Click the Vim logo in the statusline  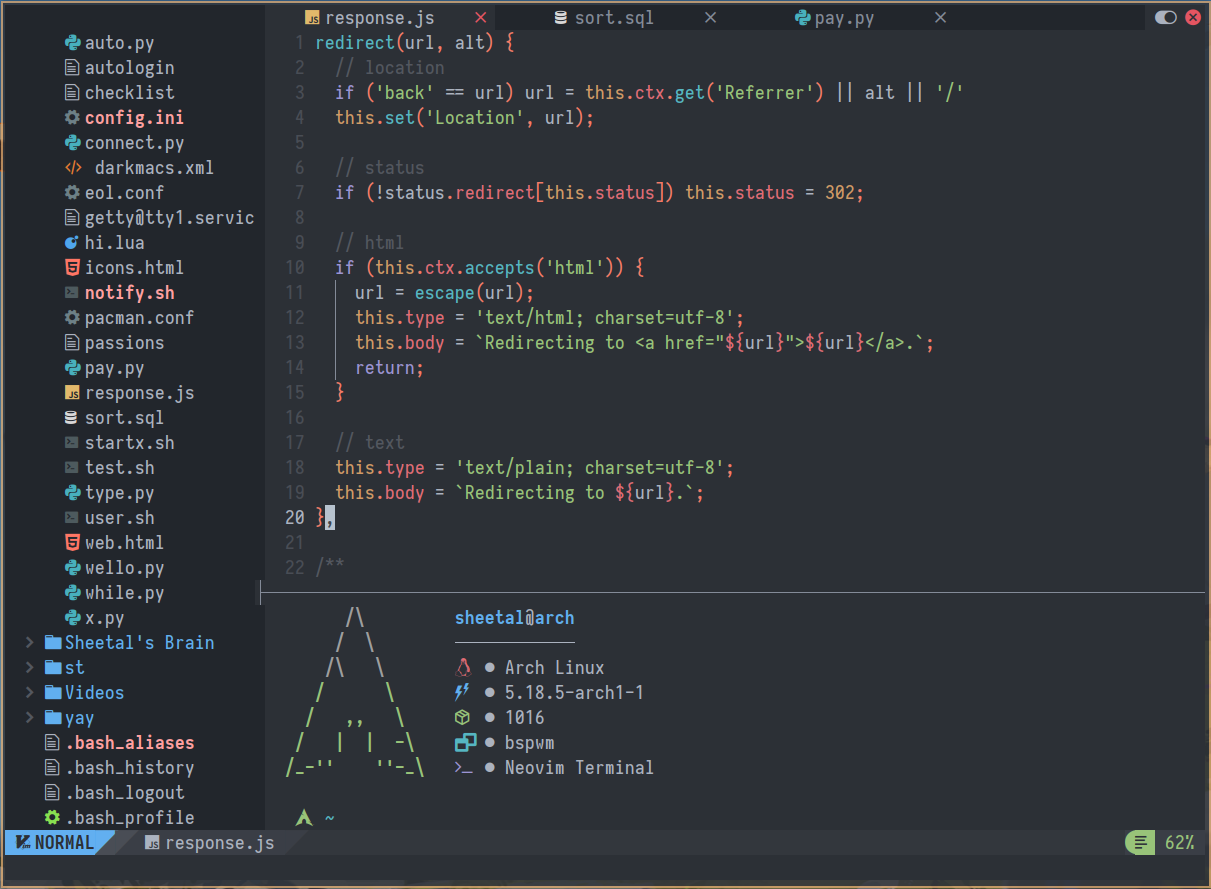click(x=22, y=843)
